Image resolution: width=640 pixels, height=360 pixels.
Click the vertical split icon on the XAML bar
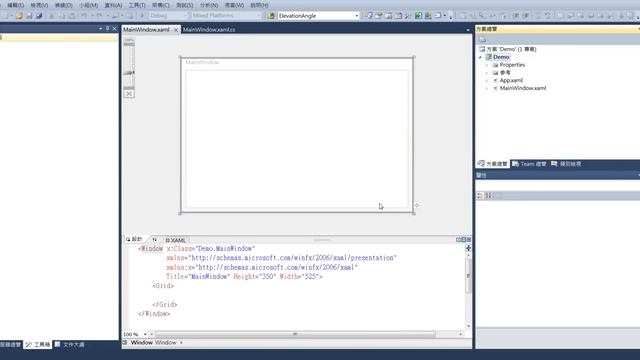[458, 240]
